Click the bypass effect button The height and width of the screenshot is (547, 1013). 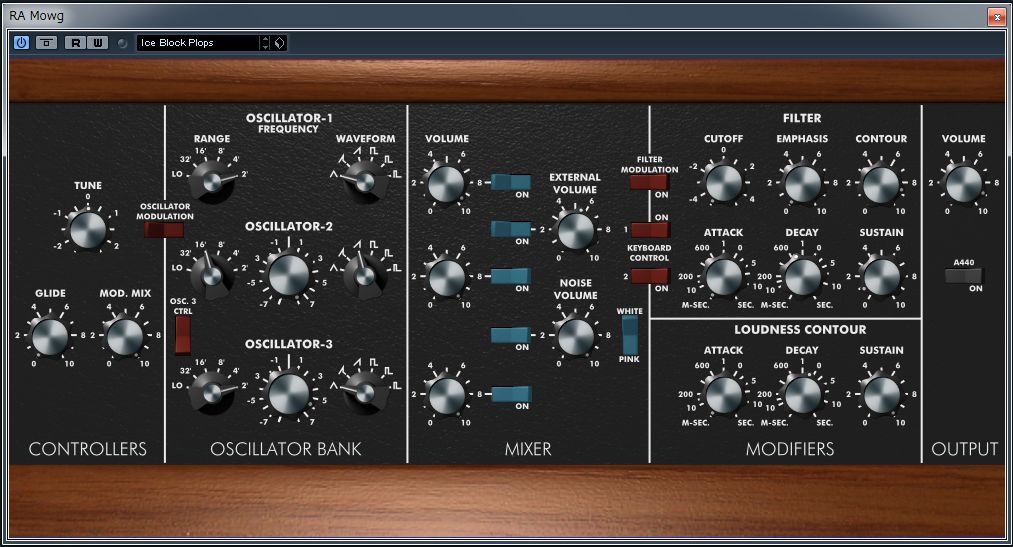(x=46, y=43)
